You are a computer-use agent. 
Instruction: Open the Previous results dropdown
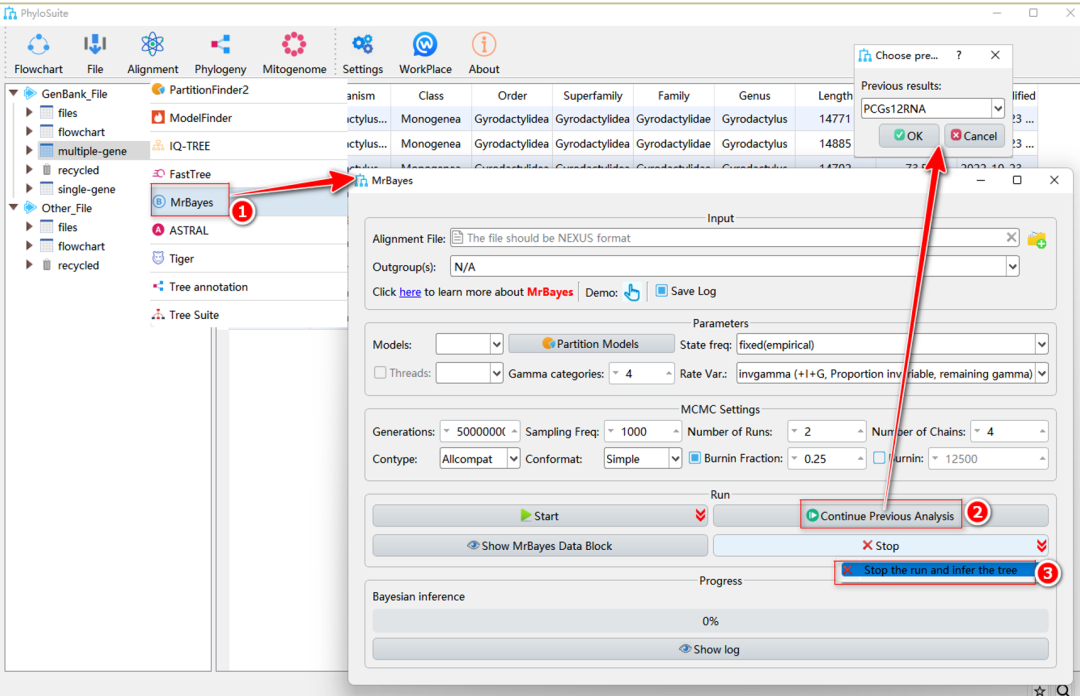tap(997, 108)
